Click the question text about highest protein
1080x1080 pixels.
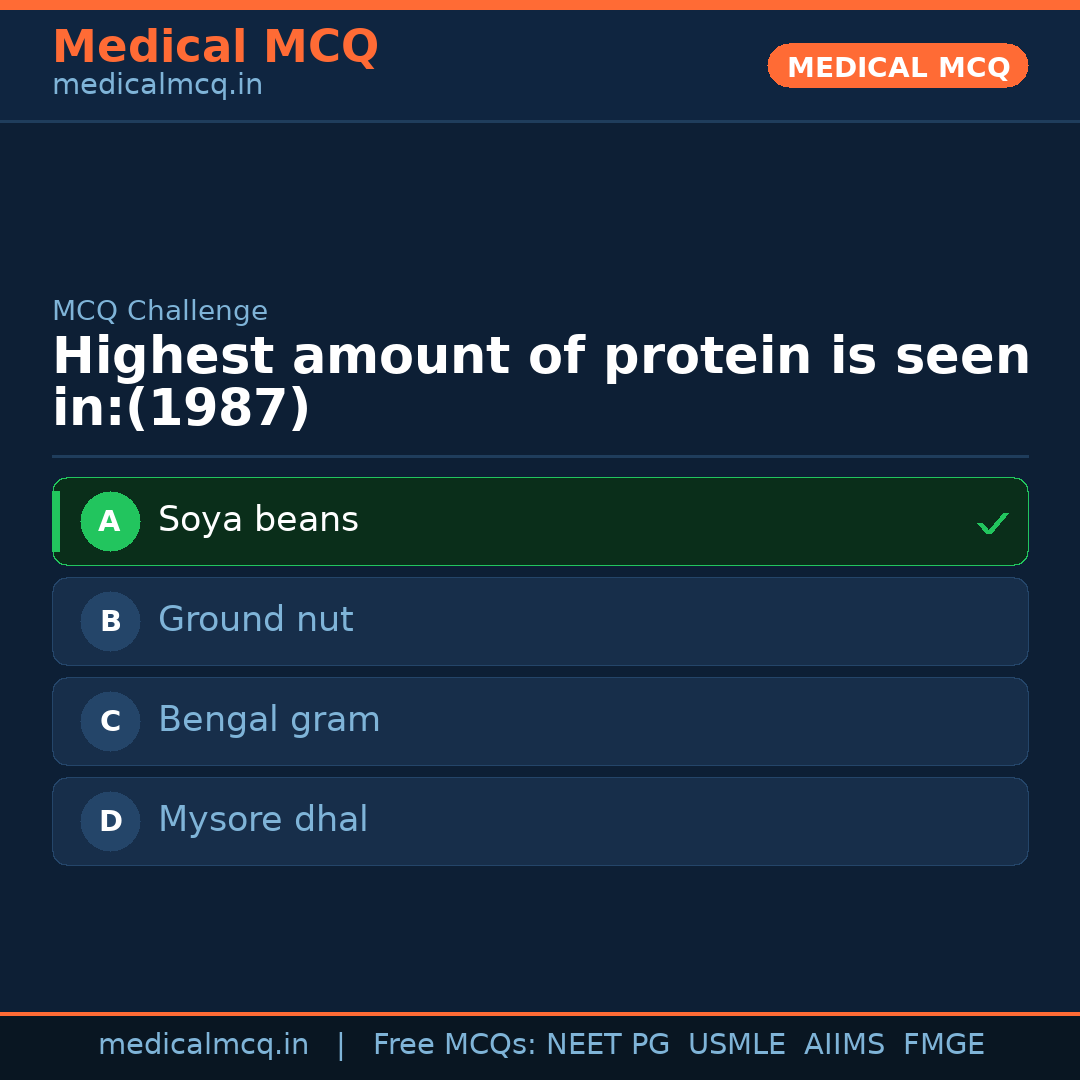(x=540, y=380)
